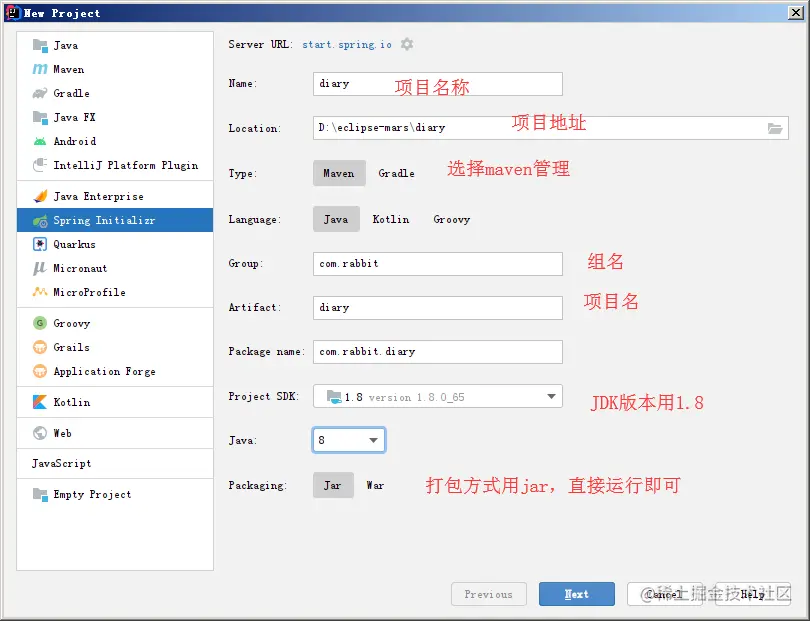The width and height of the screenshot is (810, 621).
Task: Select the Spring Initializr leaf icon
Action: [x=40, y=221]
